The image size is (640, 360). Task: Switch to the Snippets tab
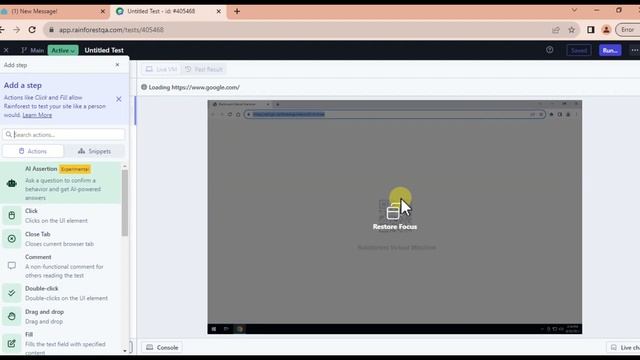[94, 151]
